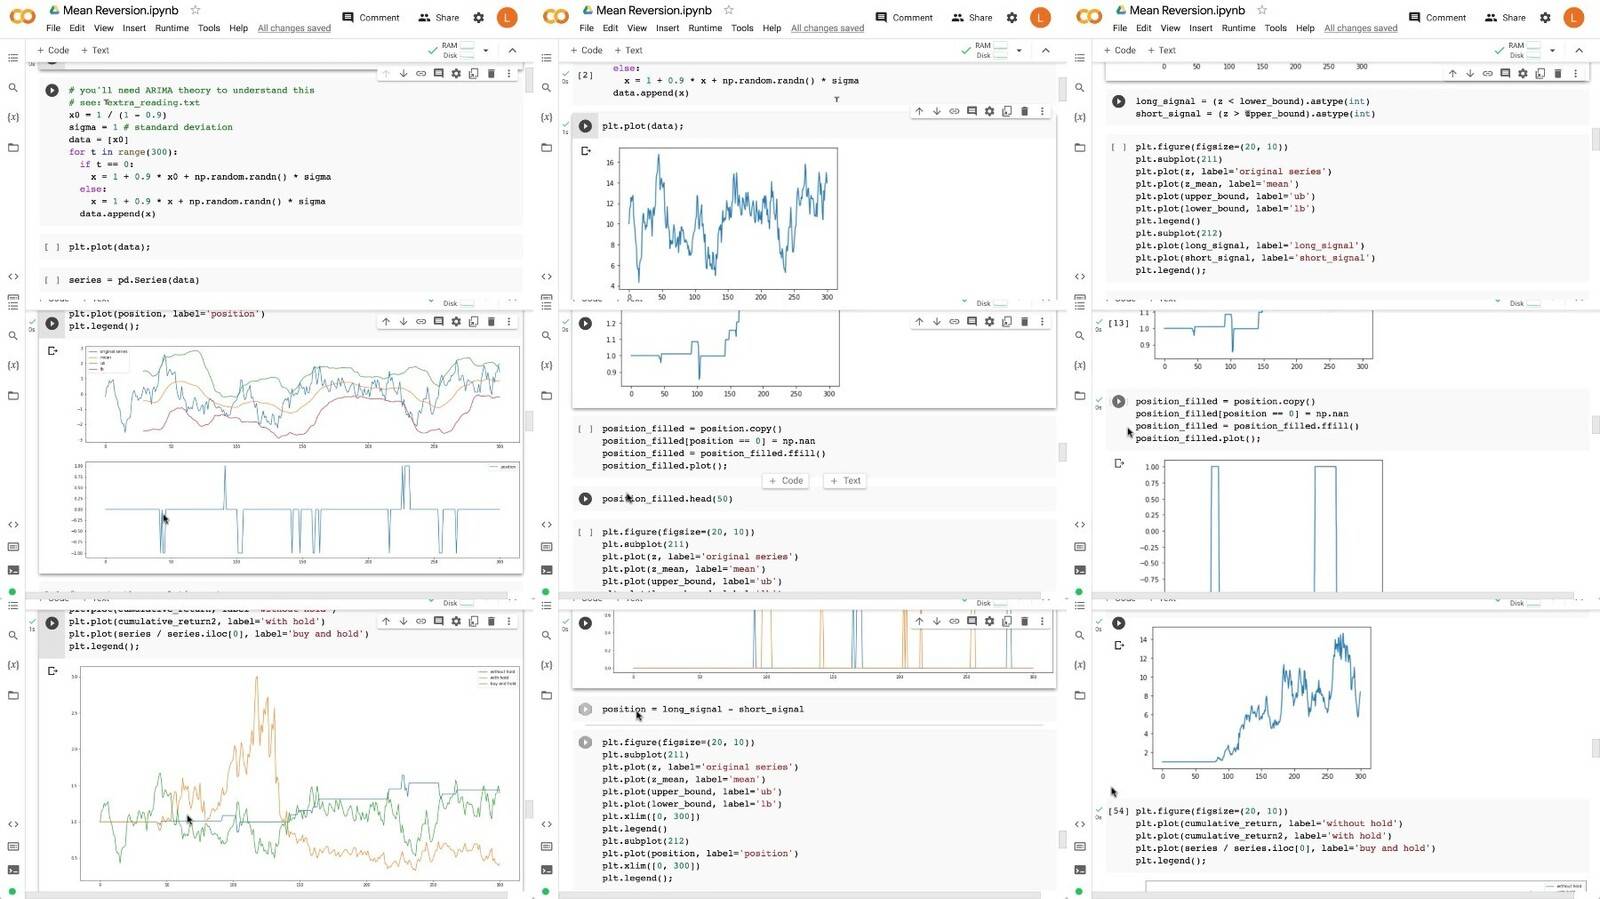Open RAM/Disk dropdown arrow above the ARIMA cell
This screenshot has height=899, width=1600.
pyautogui.click(x=486, y=50)
